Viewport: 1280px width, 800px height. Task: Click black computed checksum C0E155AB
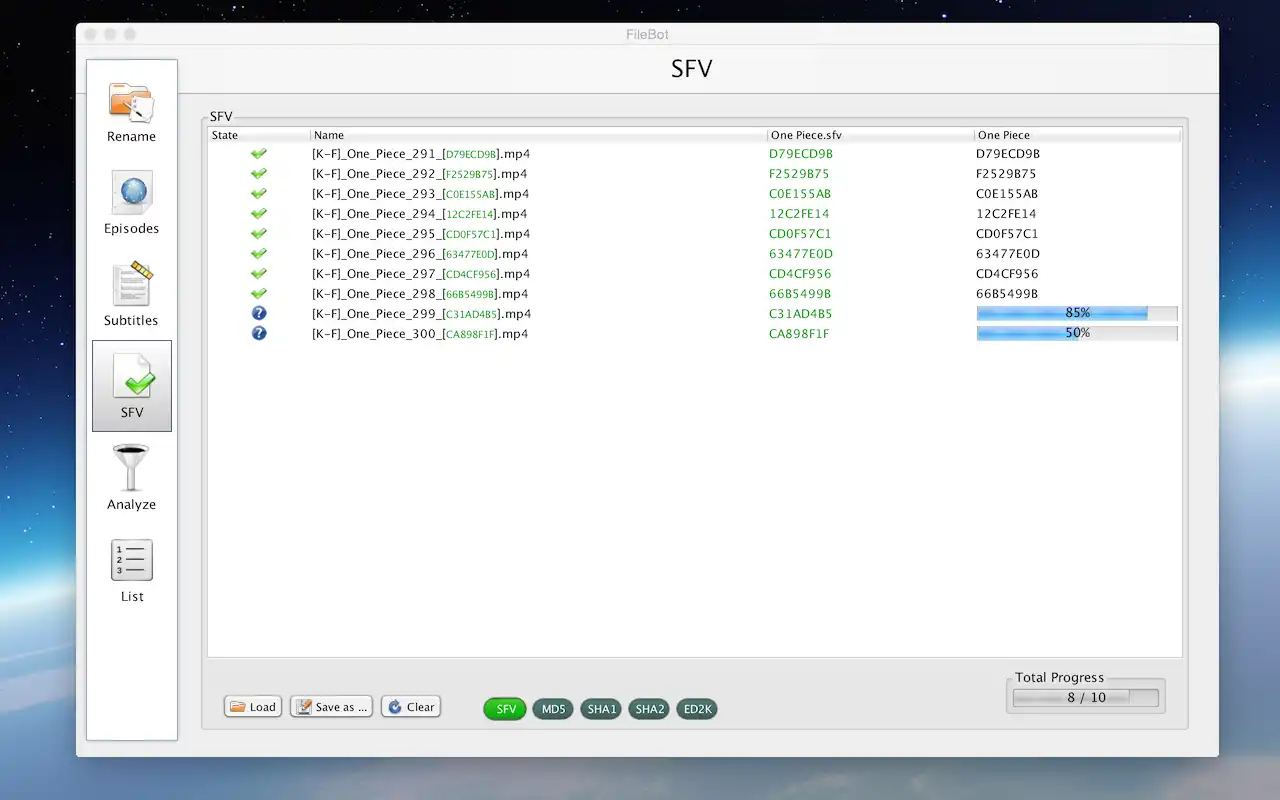click(x=1007, y=194)
